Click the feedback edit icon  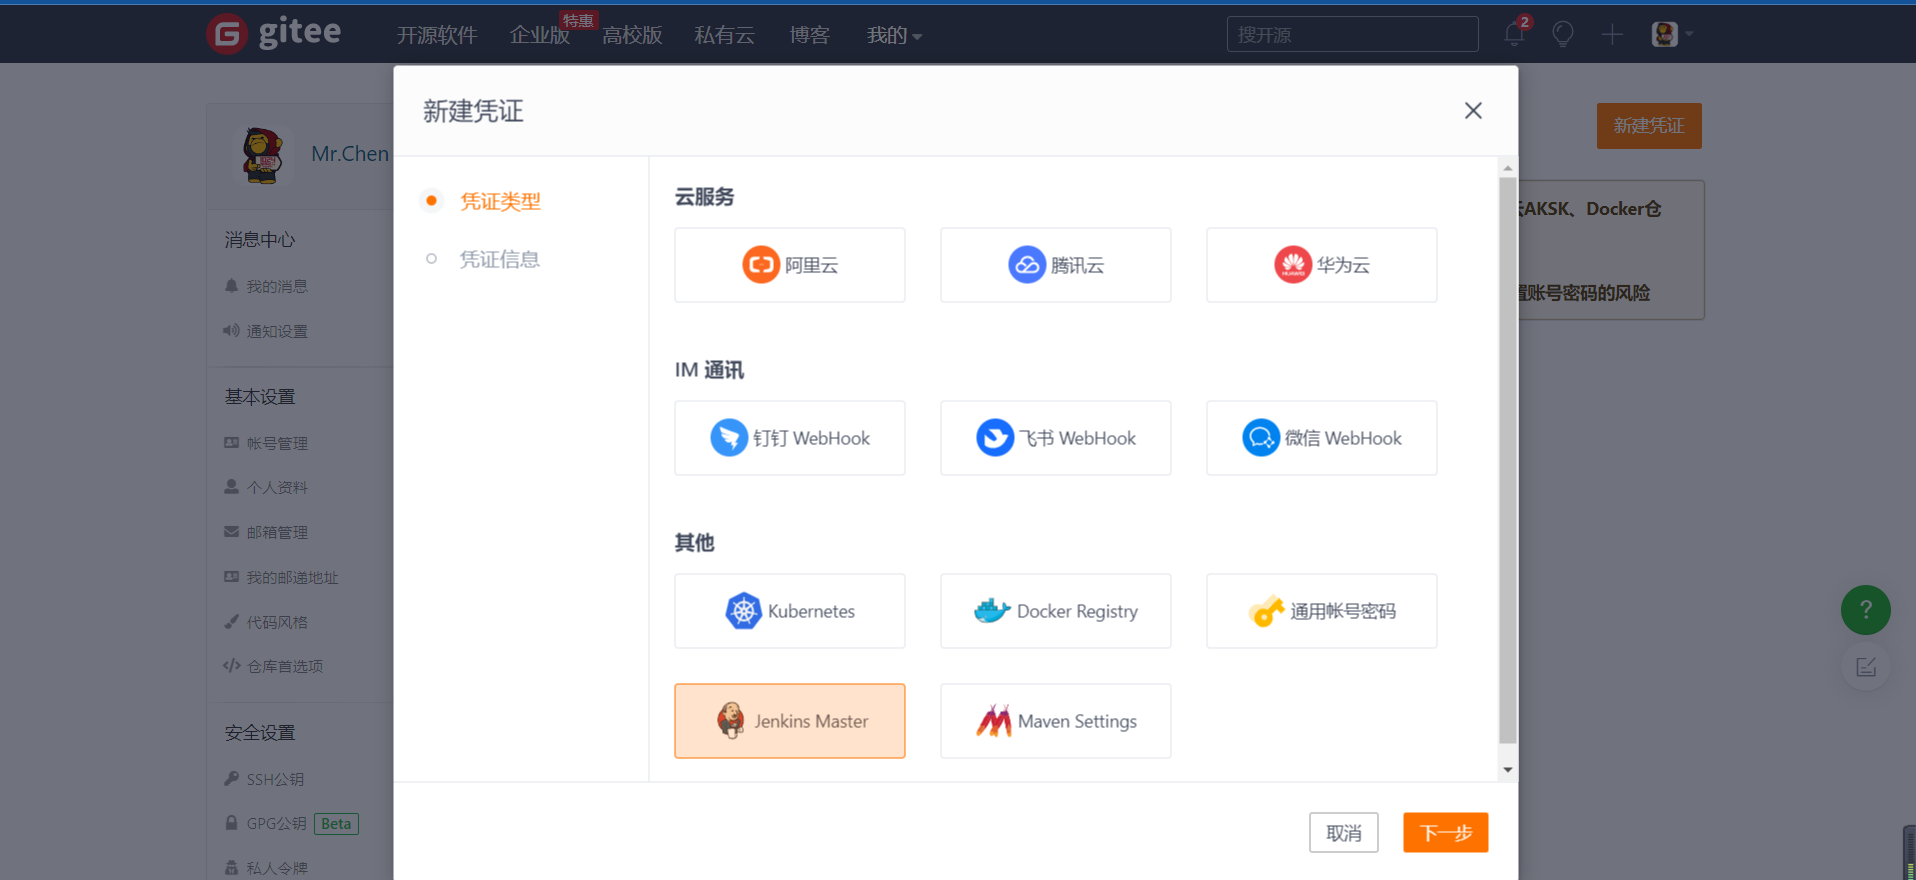[1865, 667]
